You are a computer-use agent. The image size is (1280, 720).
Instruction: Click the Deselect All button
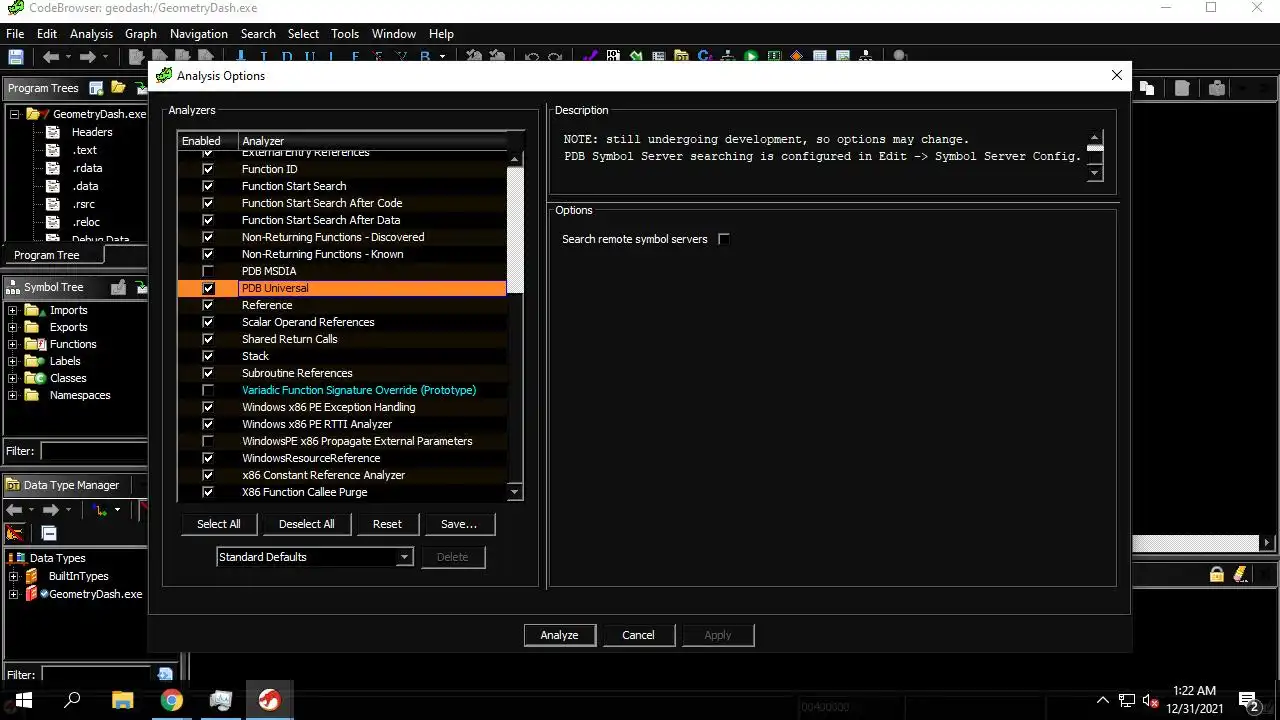(x=307, y=524)
